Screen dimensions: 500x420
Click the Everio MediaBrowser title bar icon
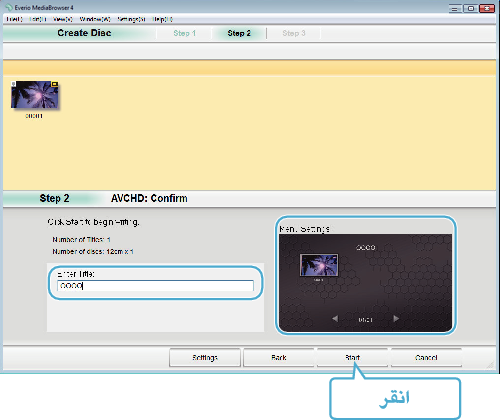click(9, 7)
